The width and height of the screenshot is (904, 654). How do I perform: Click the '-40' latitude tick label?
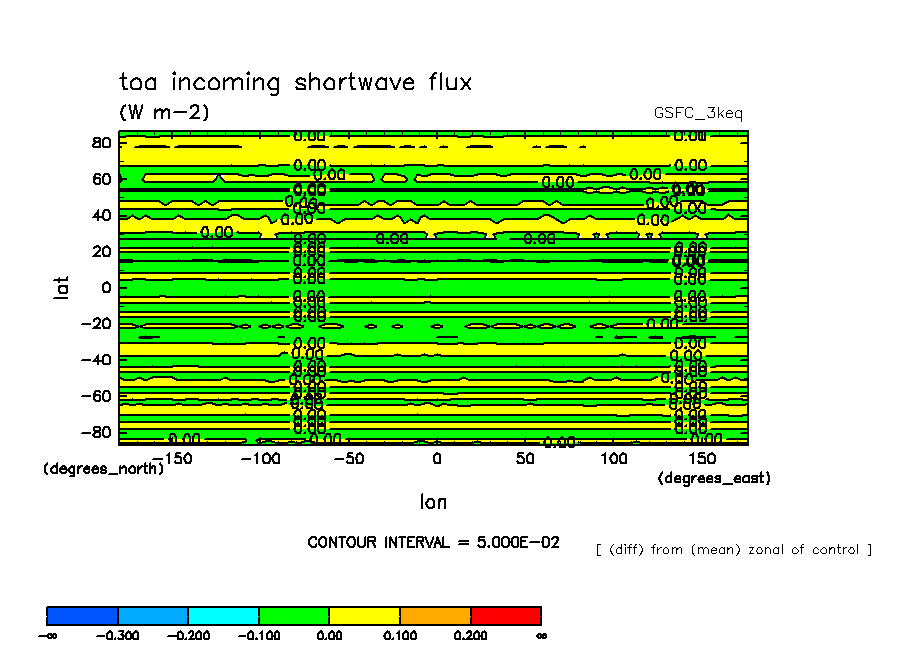click(x=96, y=360)
